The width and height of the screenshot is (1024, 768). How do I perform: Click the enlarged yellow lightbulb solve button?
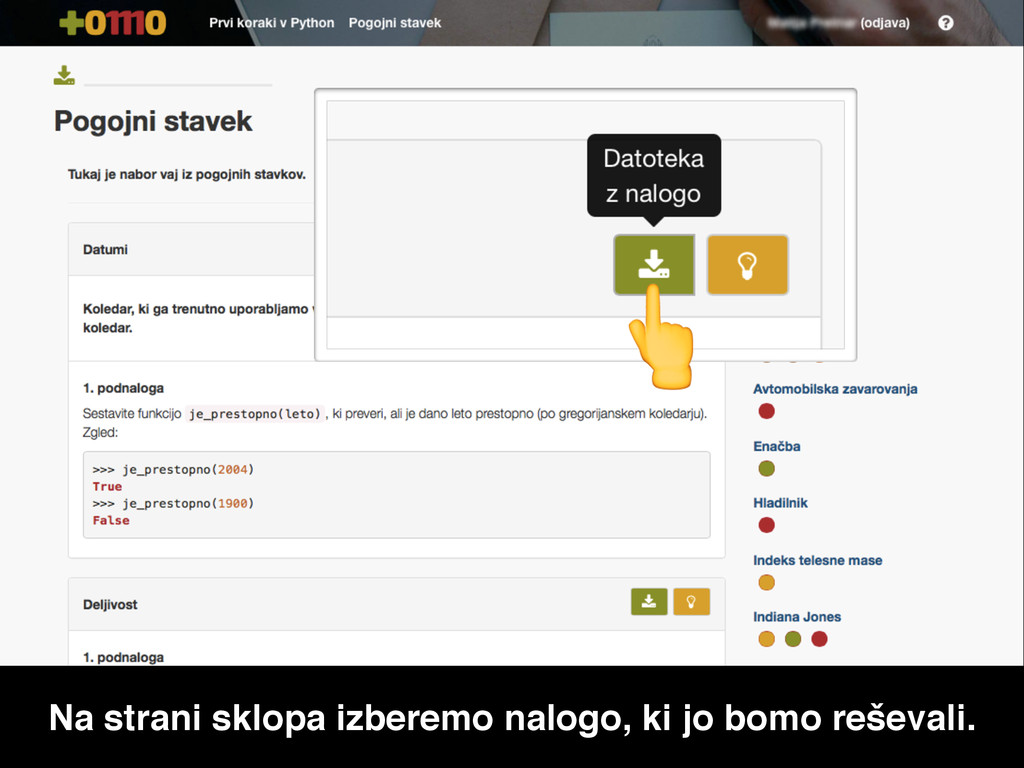pos(747,264)
